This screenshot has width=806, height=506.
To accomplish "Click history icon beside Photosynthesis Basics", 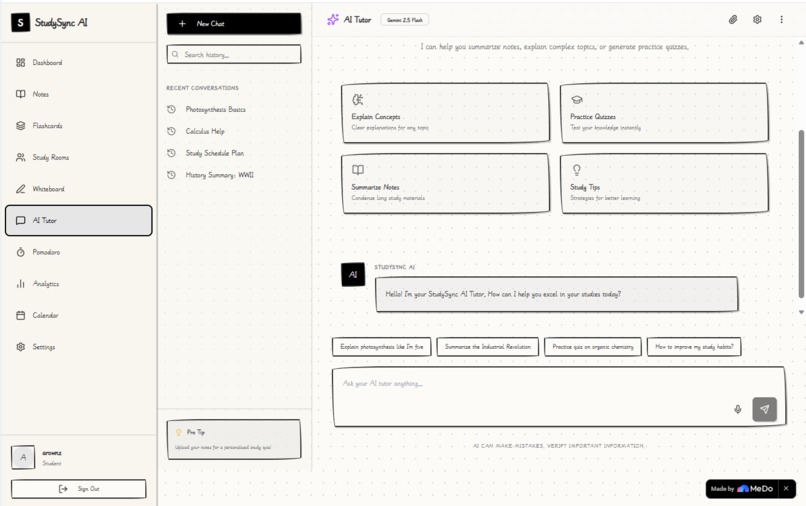I will 172,110.
